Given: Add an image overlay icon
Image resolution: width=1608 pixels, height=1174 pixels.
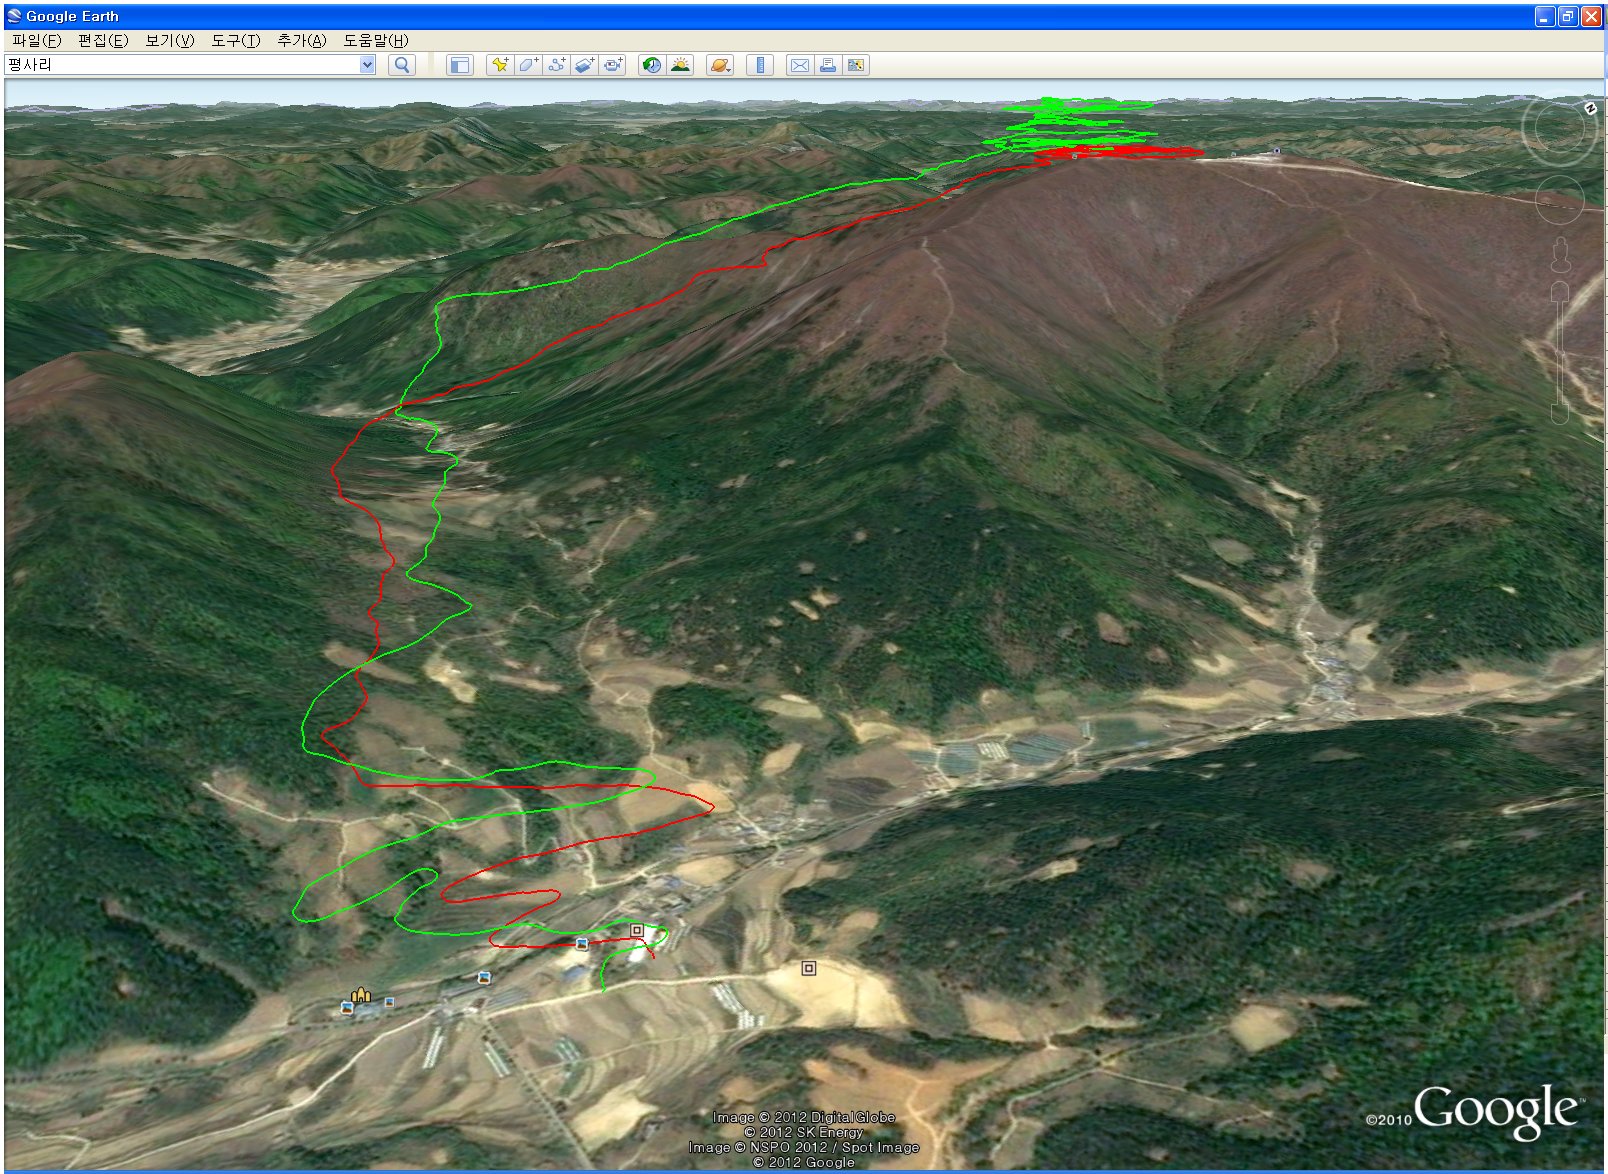Looking at the screenshot, I should tap(585, 65).
